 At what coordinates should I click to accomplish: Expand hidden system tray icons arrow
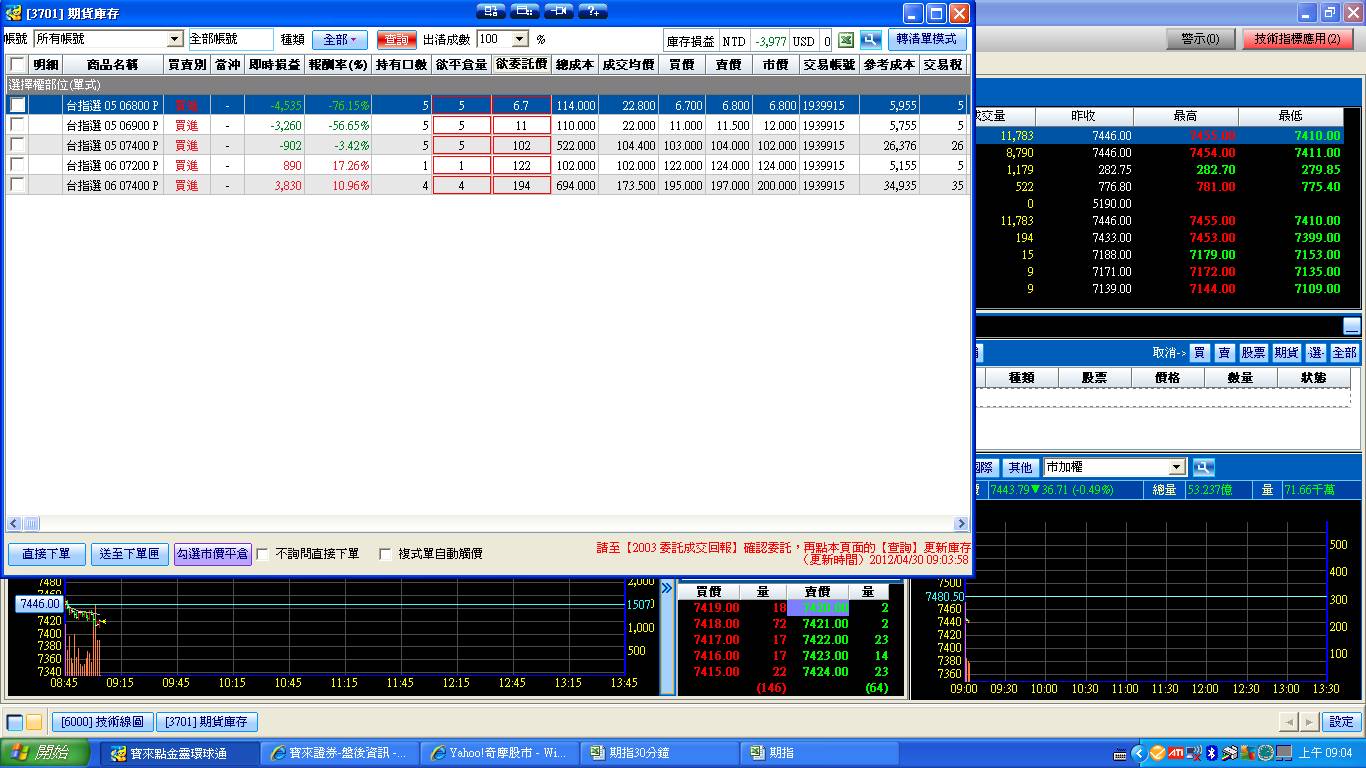point(1138,753)
